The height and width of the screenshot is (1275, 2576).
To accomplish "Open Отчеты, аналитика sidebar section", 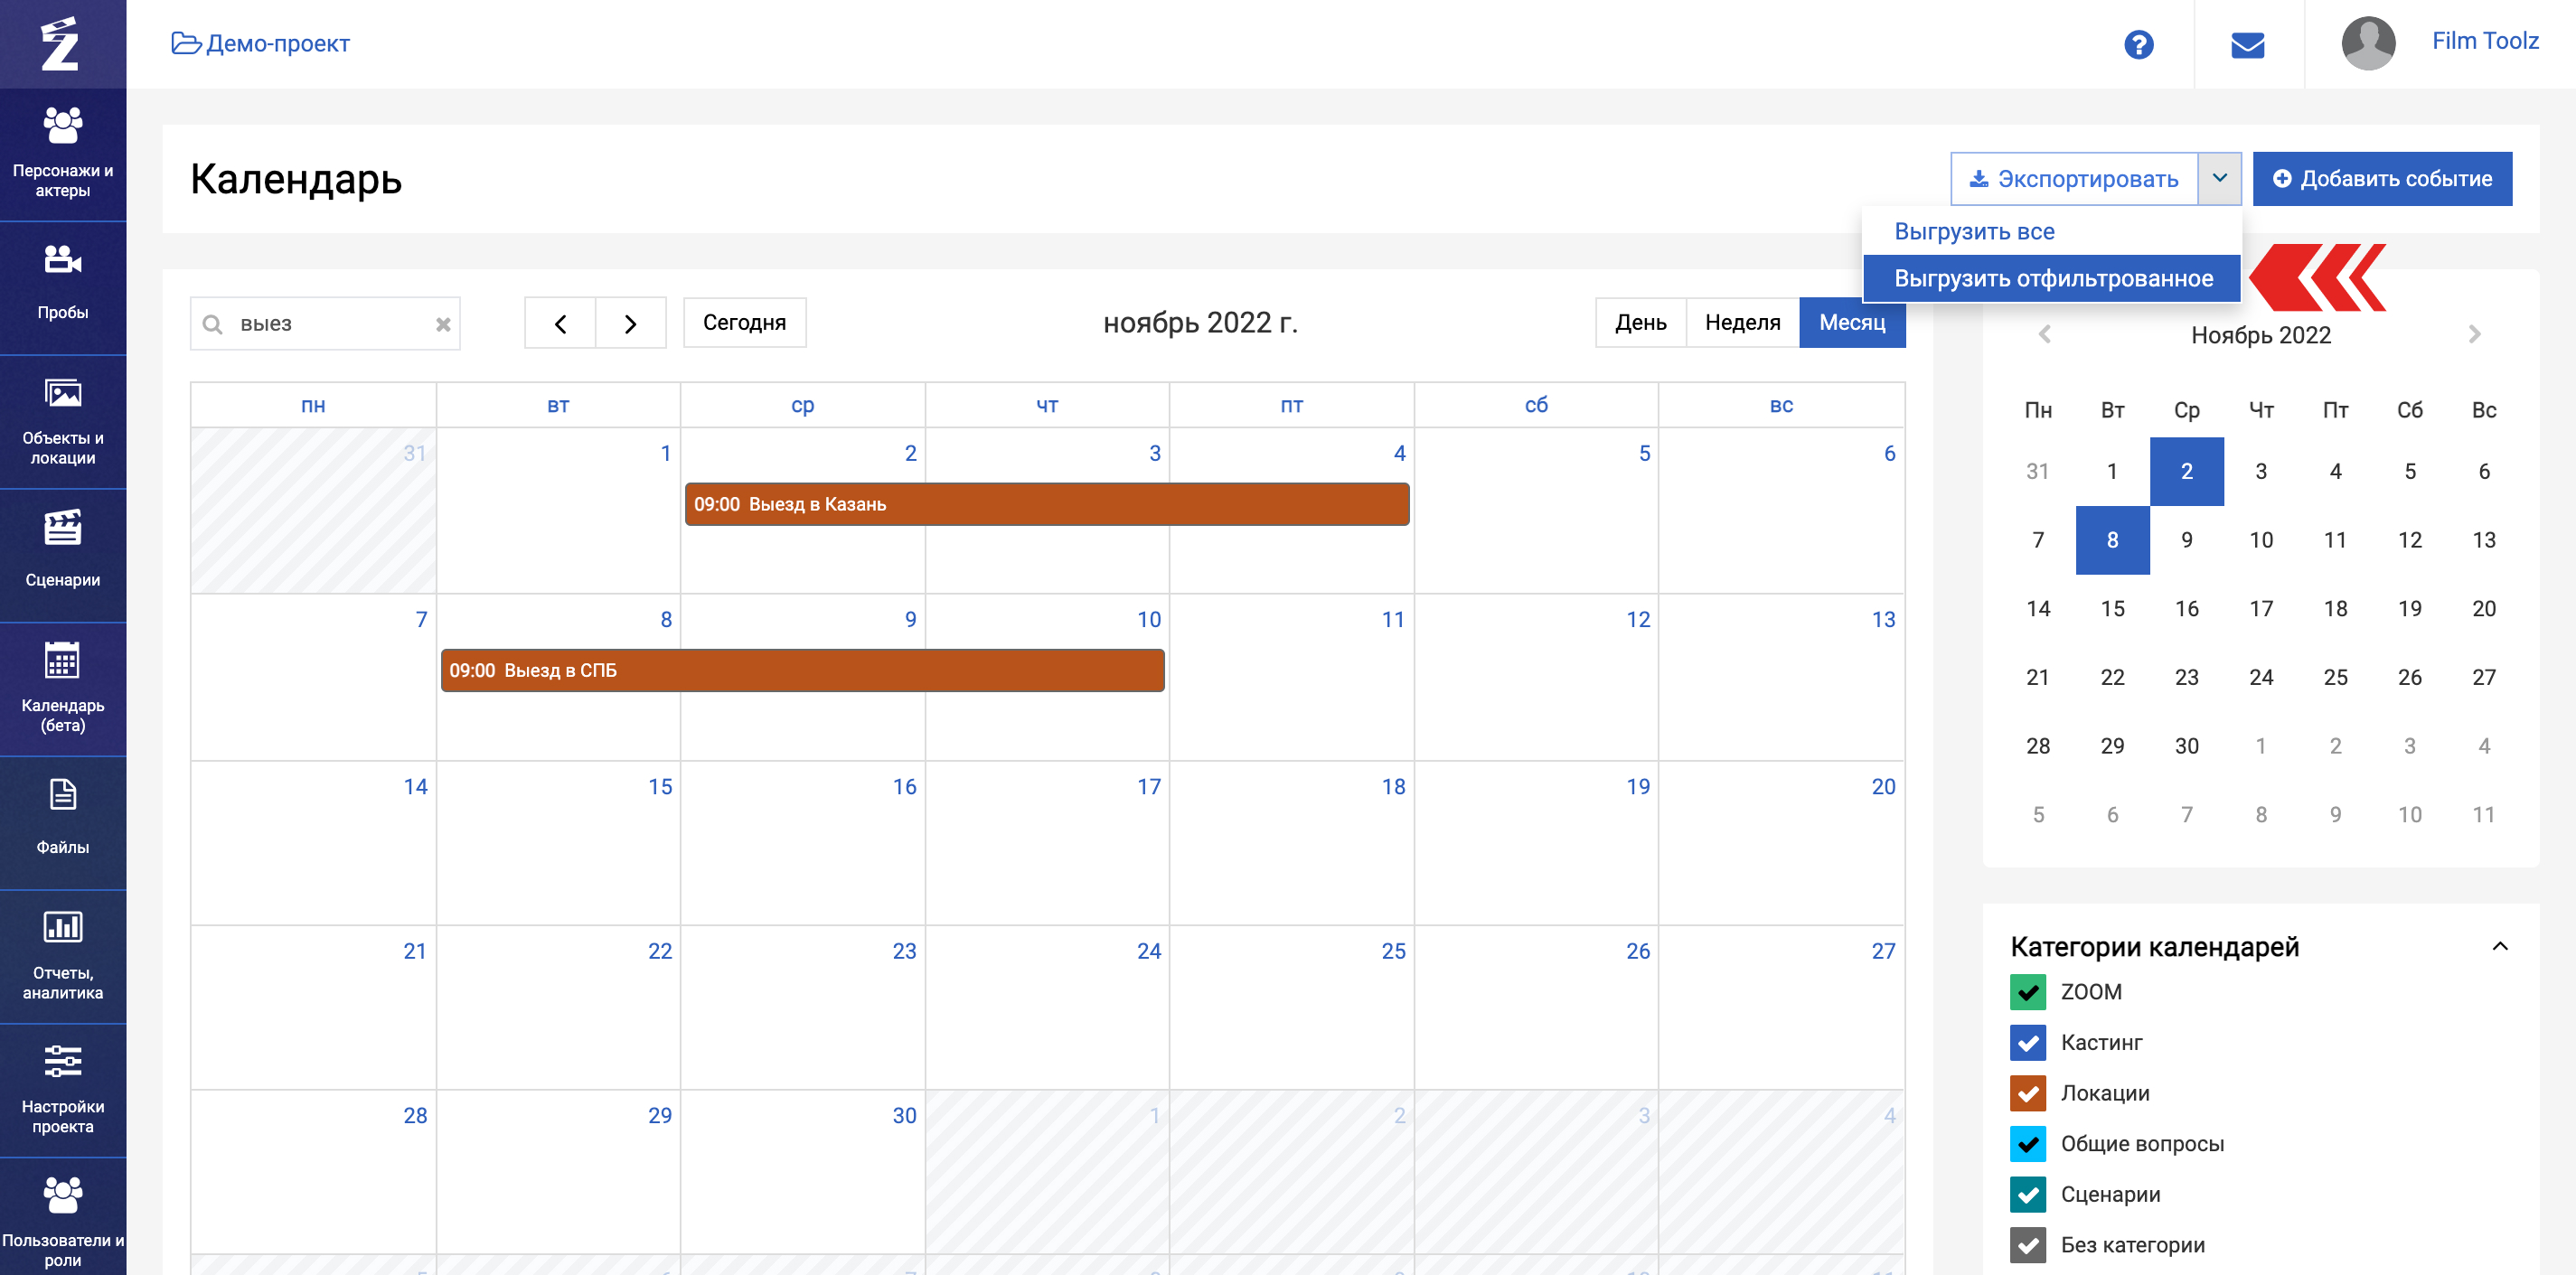I will tap(63, 957).
